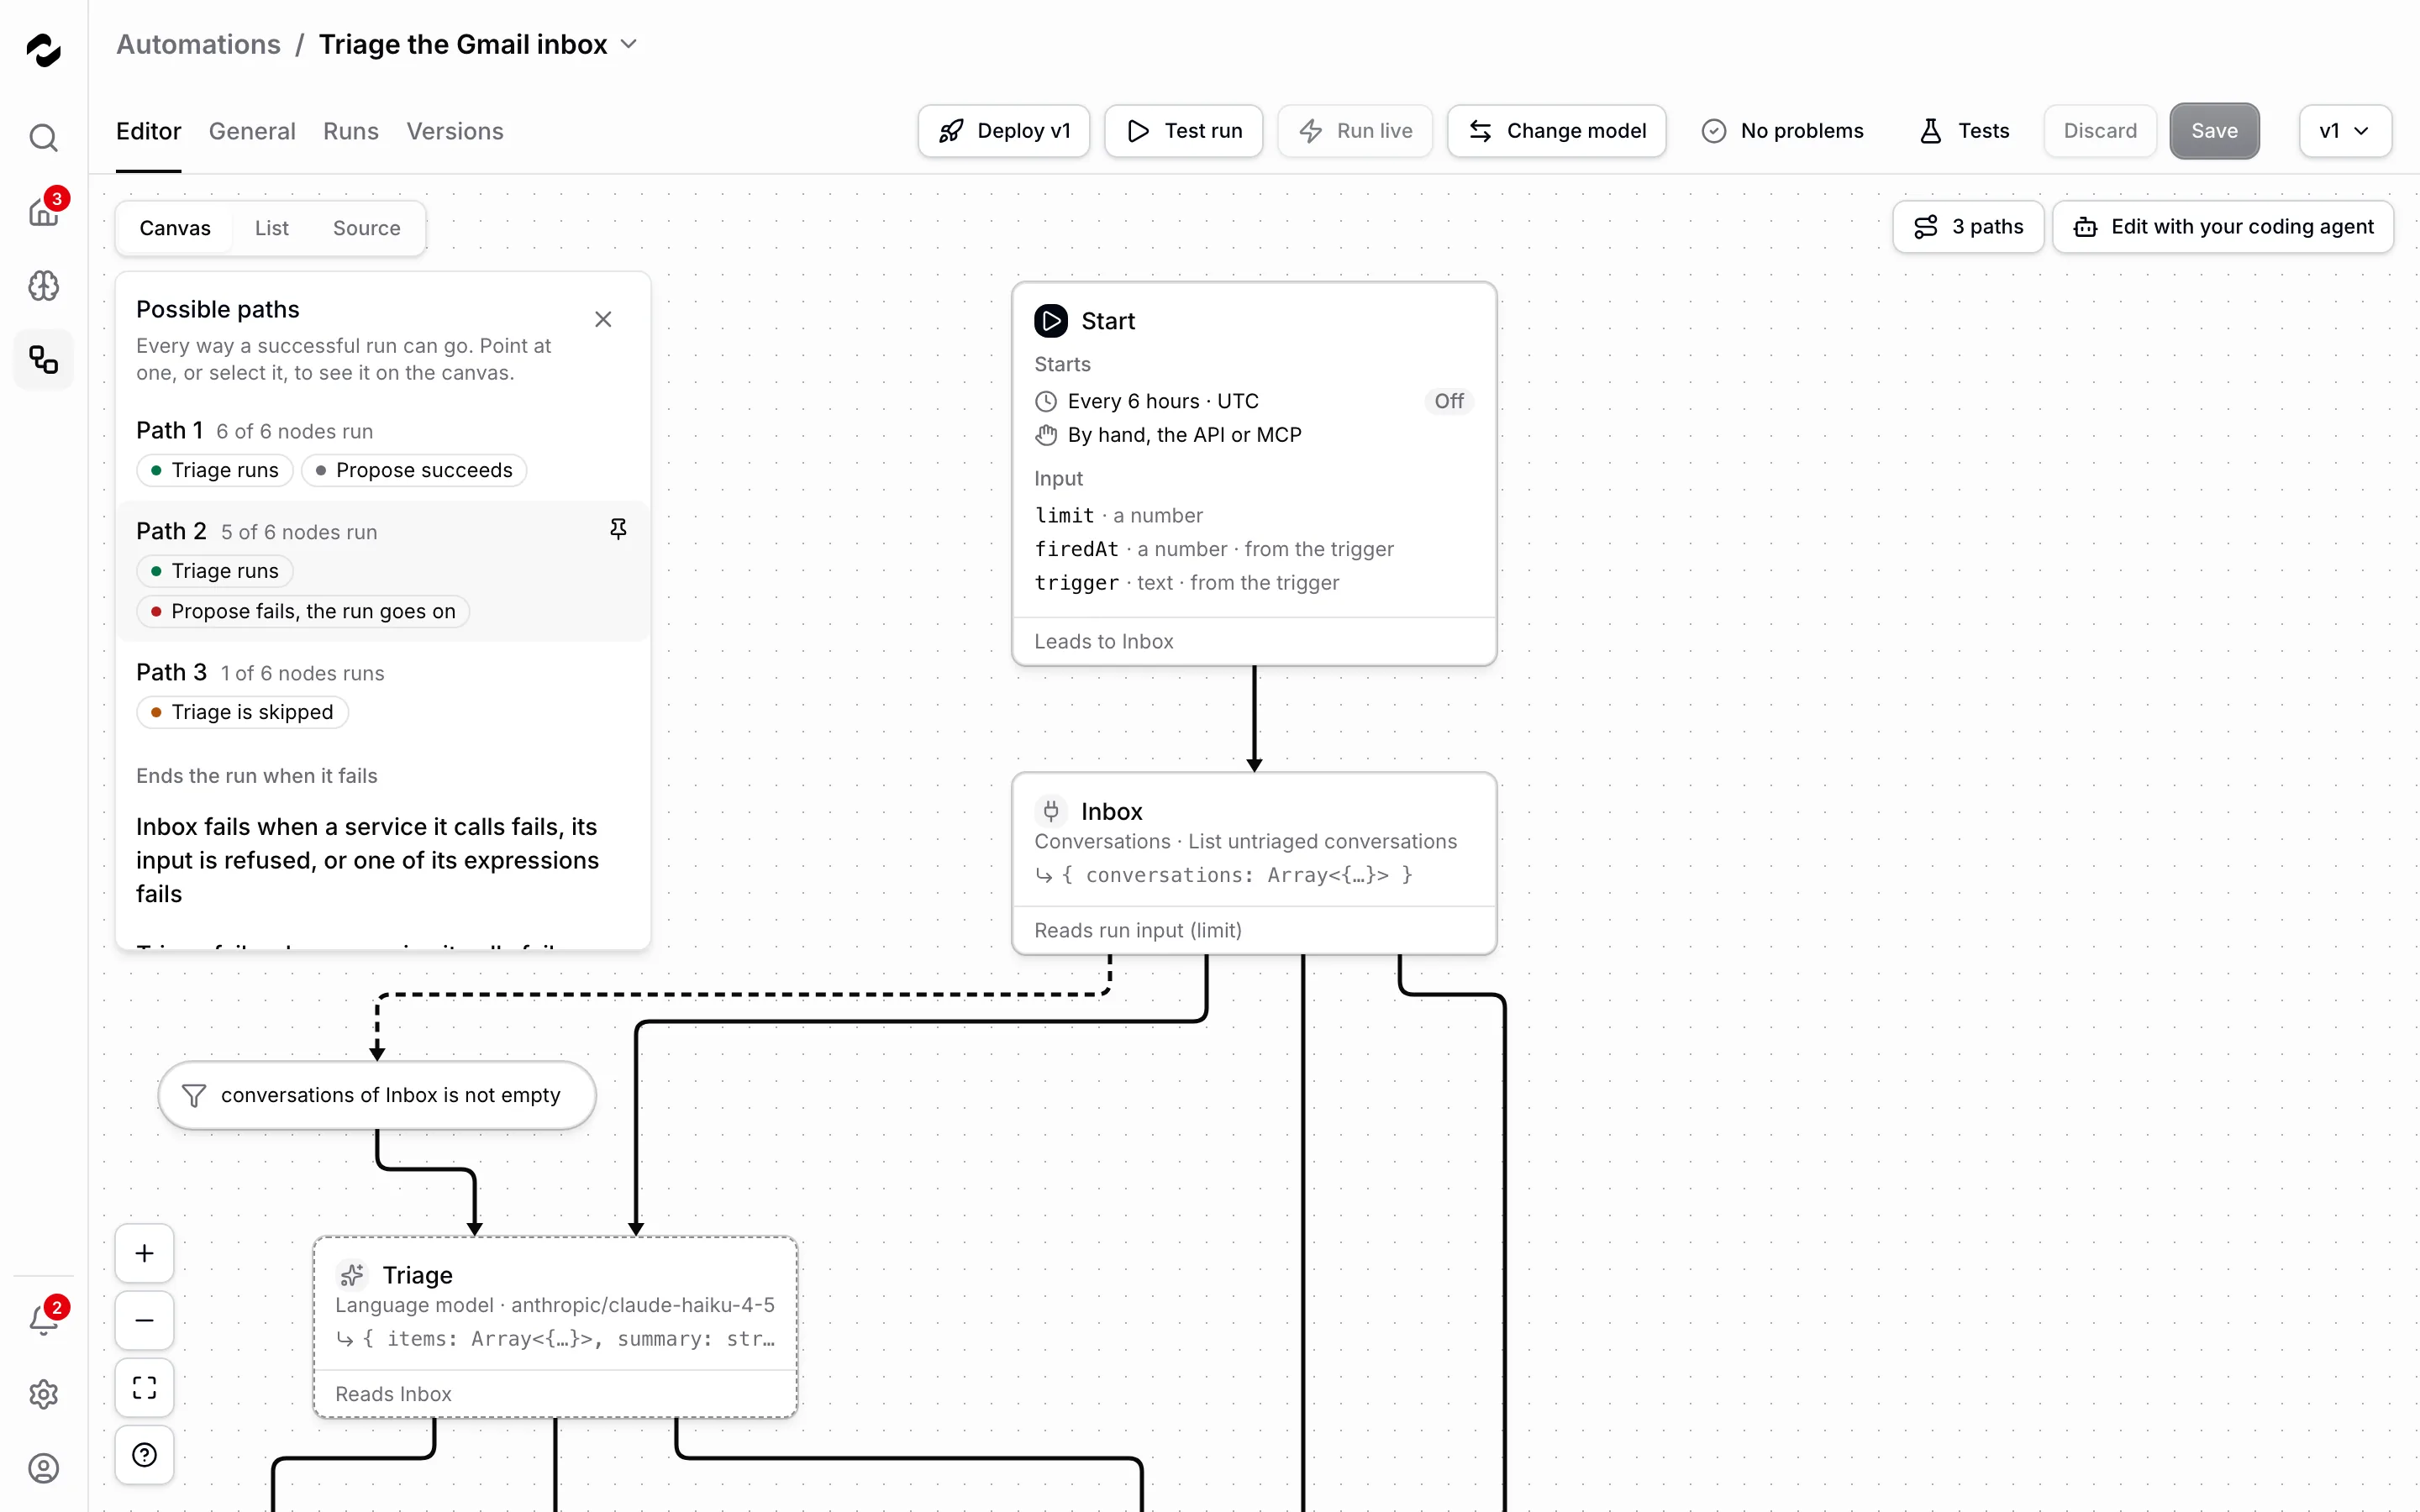Image resolution: width=2420 pixels, height=1512 pixels.
Task: Zoom out the canvas with minus button
Action: tap(145, 1320)
